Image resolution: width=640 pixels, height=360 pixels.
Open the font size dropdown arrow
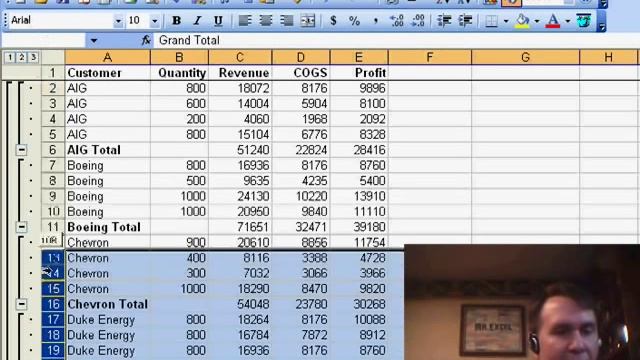coord(154,20)
